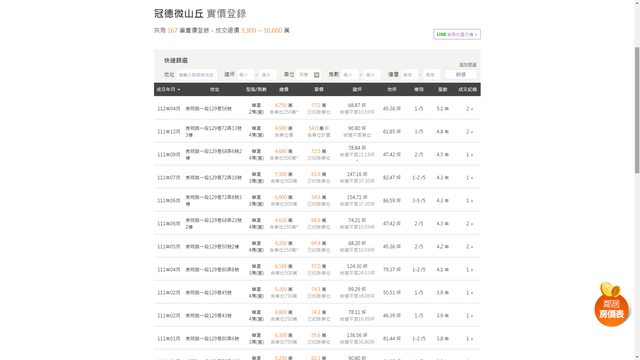Click the 屋齡 column header
Viewport: 640px width, 360px height.
442,89
